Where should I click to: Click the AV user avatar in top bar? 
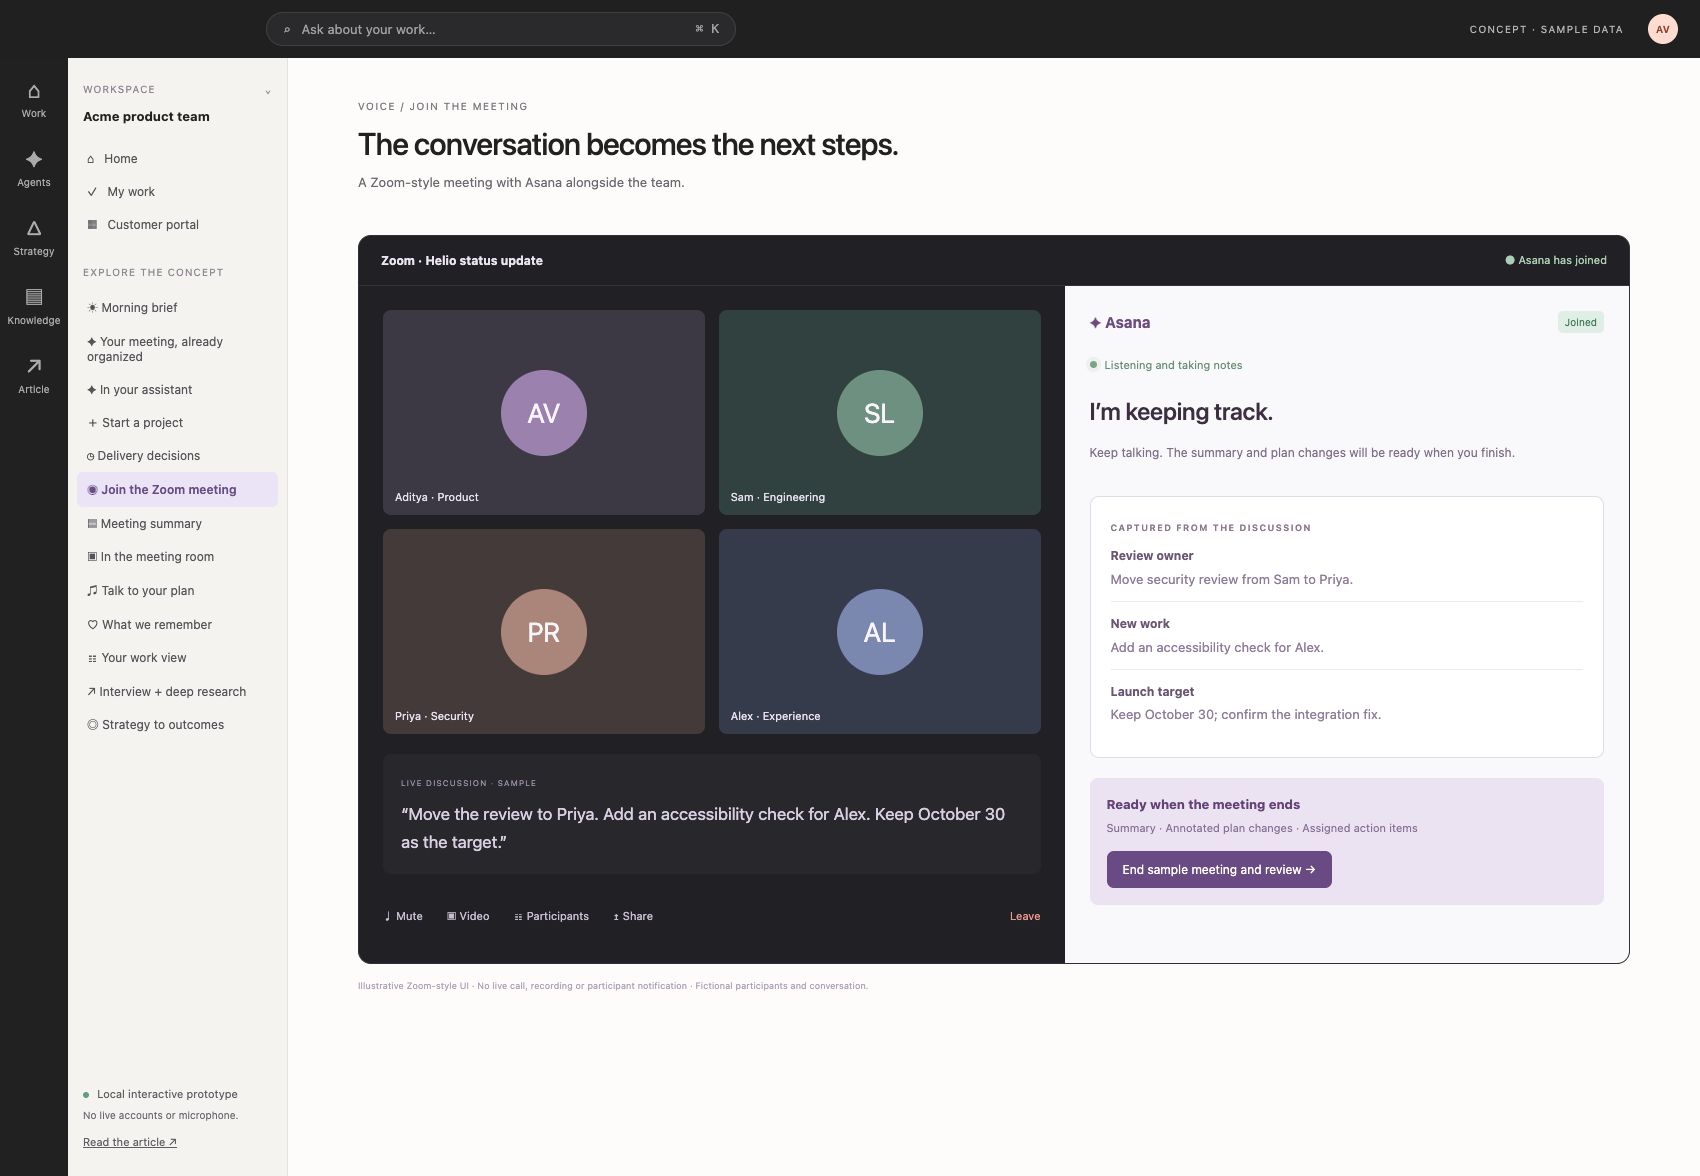(x=1662, y=29)
